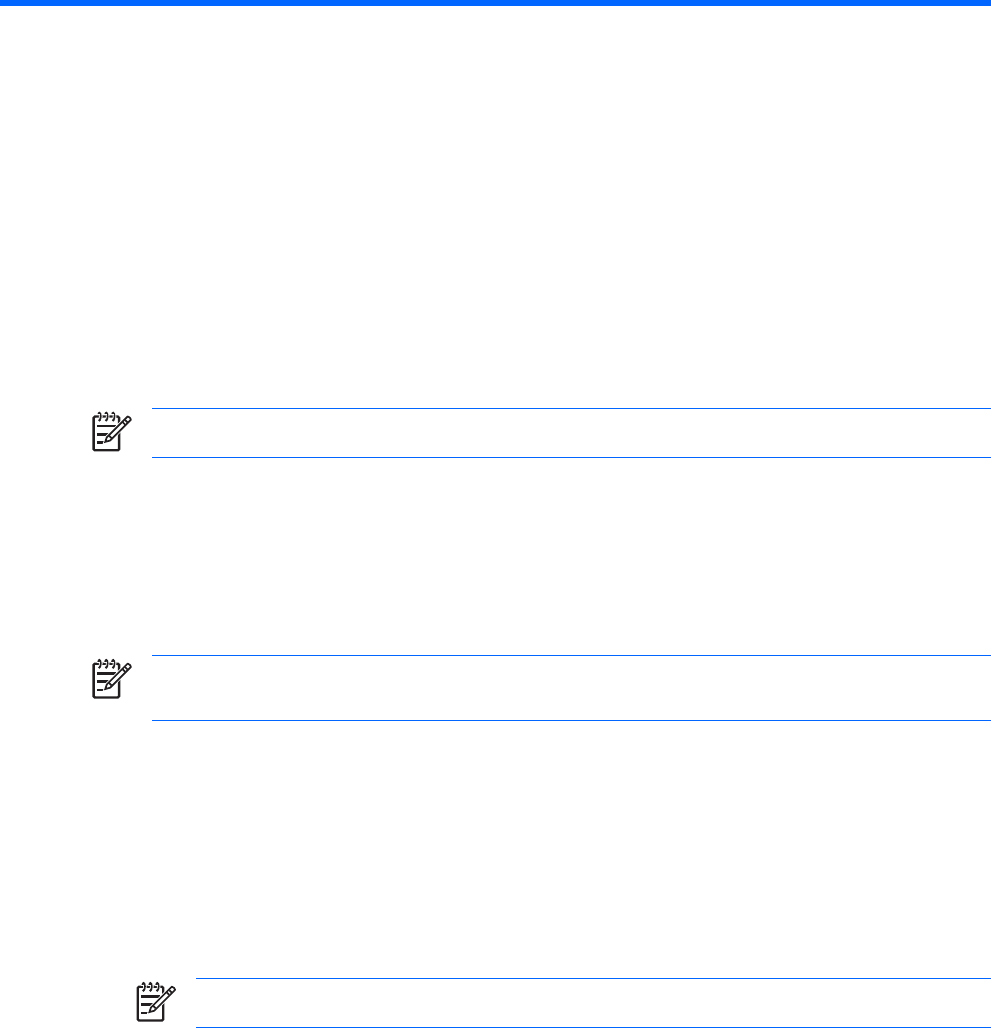Viewport: 992px width, 1028px height.
Task: Click the upper blue rule of the middle note
Action: [x=571, y=656]
